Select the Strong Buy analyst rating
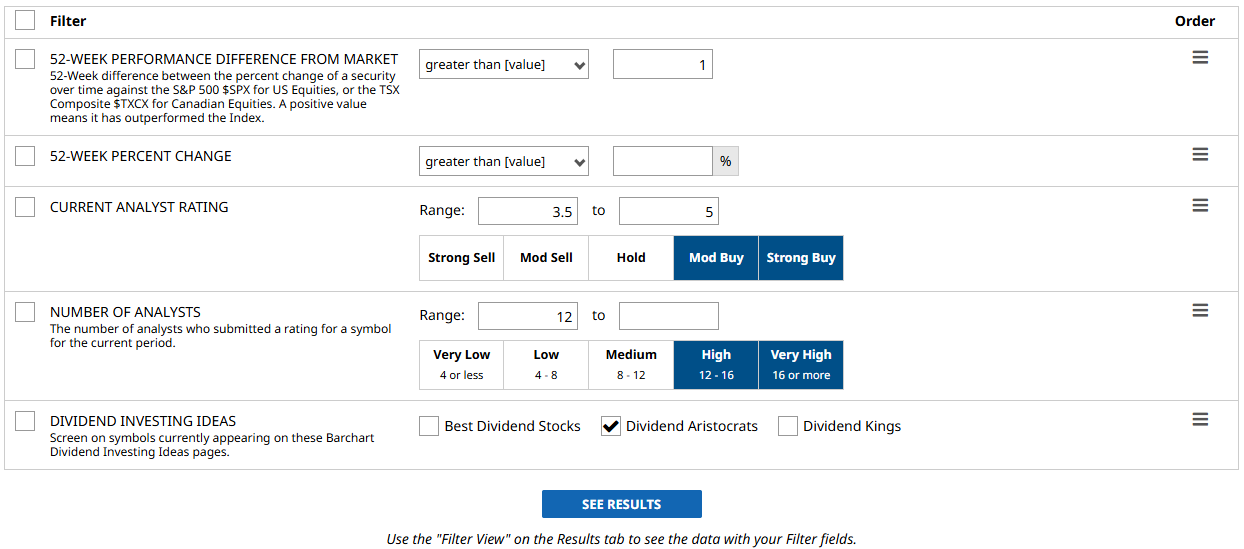 (x=801, y=258)
